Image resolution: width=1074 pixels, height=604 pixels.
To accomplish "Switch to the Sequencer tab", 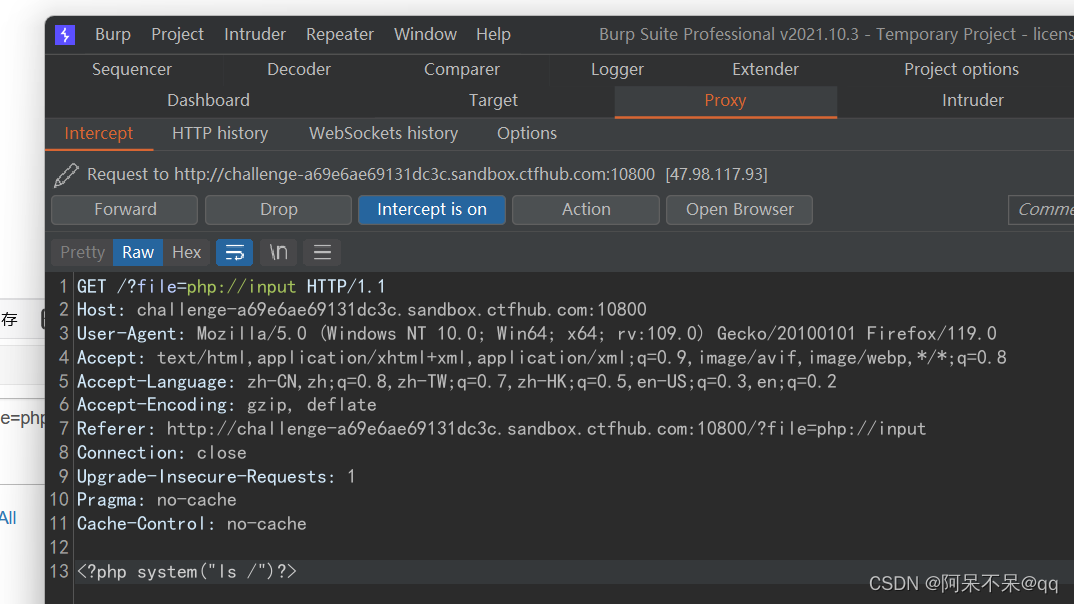I will point(132,69).
